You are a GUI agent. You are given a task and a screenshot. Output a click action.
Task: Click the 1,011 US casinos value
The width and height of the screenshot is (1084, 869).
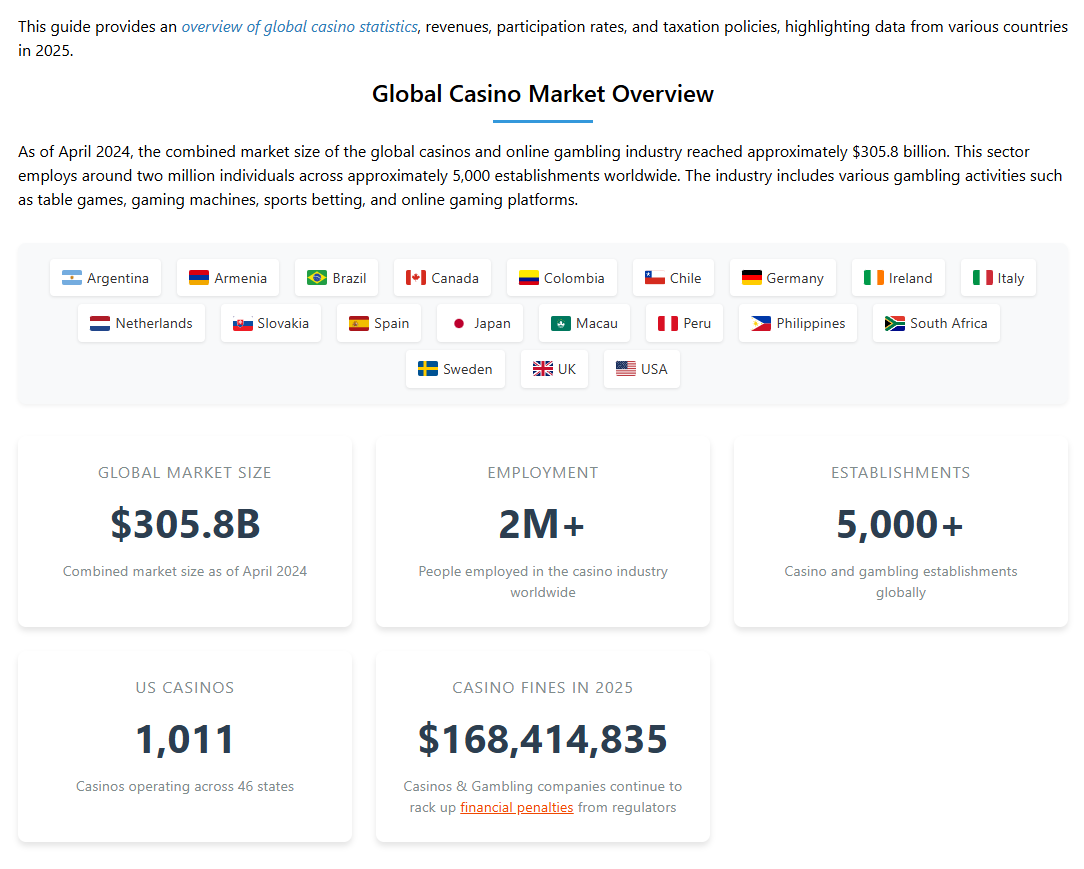click(185, 739)
